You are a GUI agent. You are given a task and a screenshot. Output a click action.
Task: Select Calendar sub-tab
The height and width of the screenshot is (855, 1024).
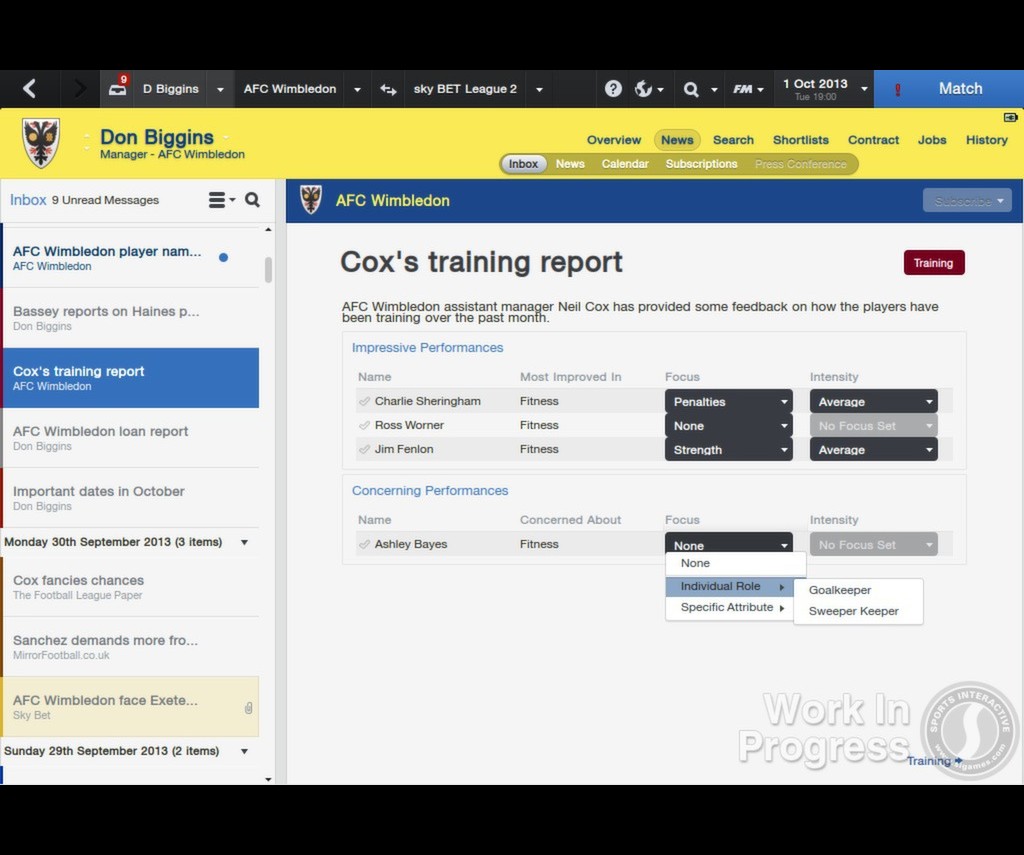pos(624,164)
